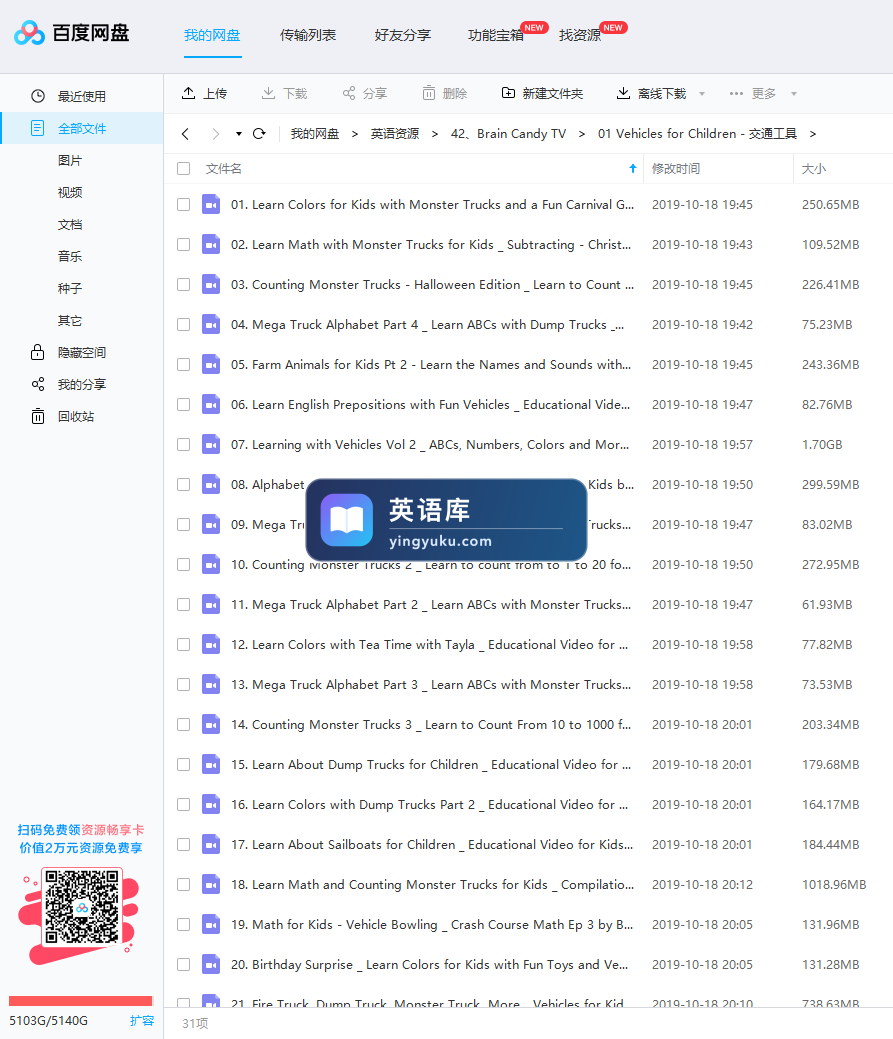Filter by 视频 in the sidebar

70,192
